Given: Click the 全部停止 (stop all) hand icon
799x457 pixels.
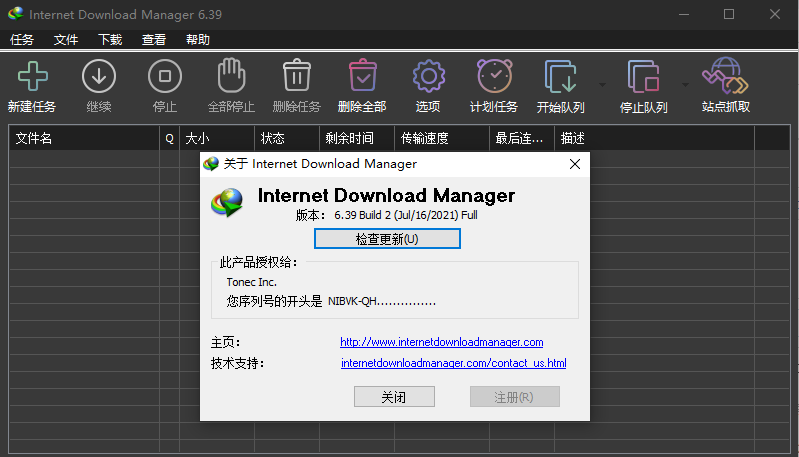Looking at the screenshot, I should tap(231, 75).
